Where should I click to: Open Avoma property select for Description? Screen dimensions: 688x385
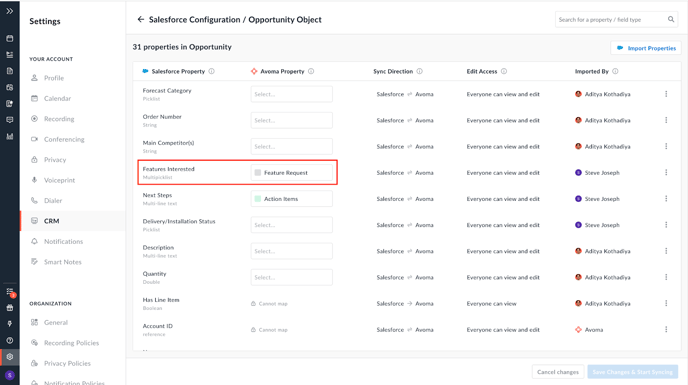tap(291, 251)
